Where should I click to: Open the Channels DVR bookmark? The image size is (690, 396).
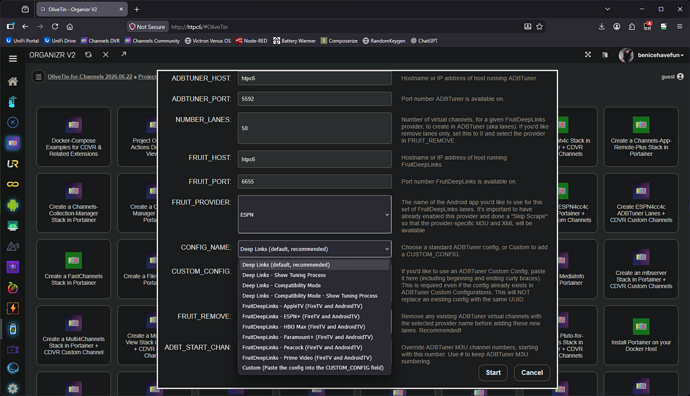tap(100, 41)
